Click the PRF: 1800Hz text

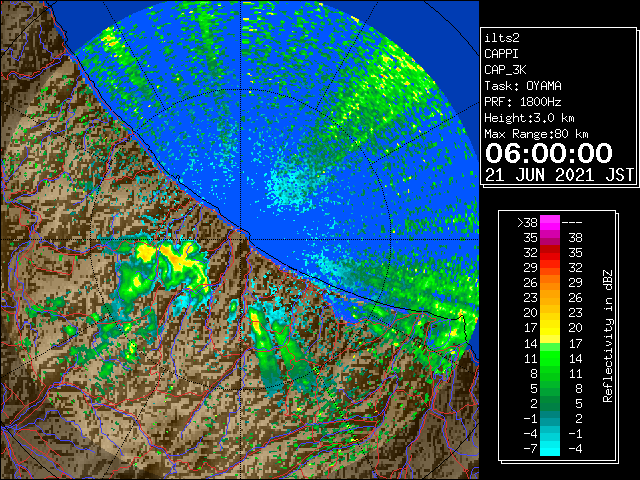coord(523,102)
